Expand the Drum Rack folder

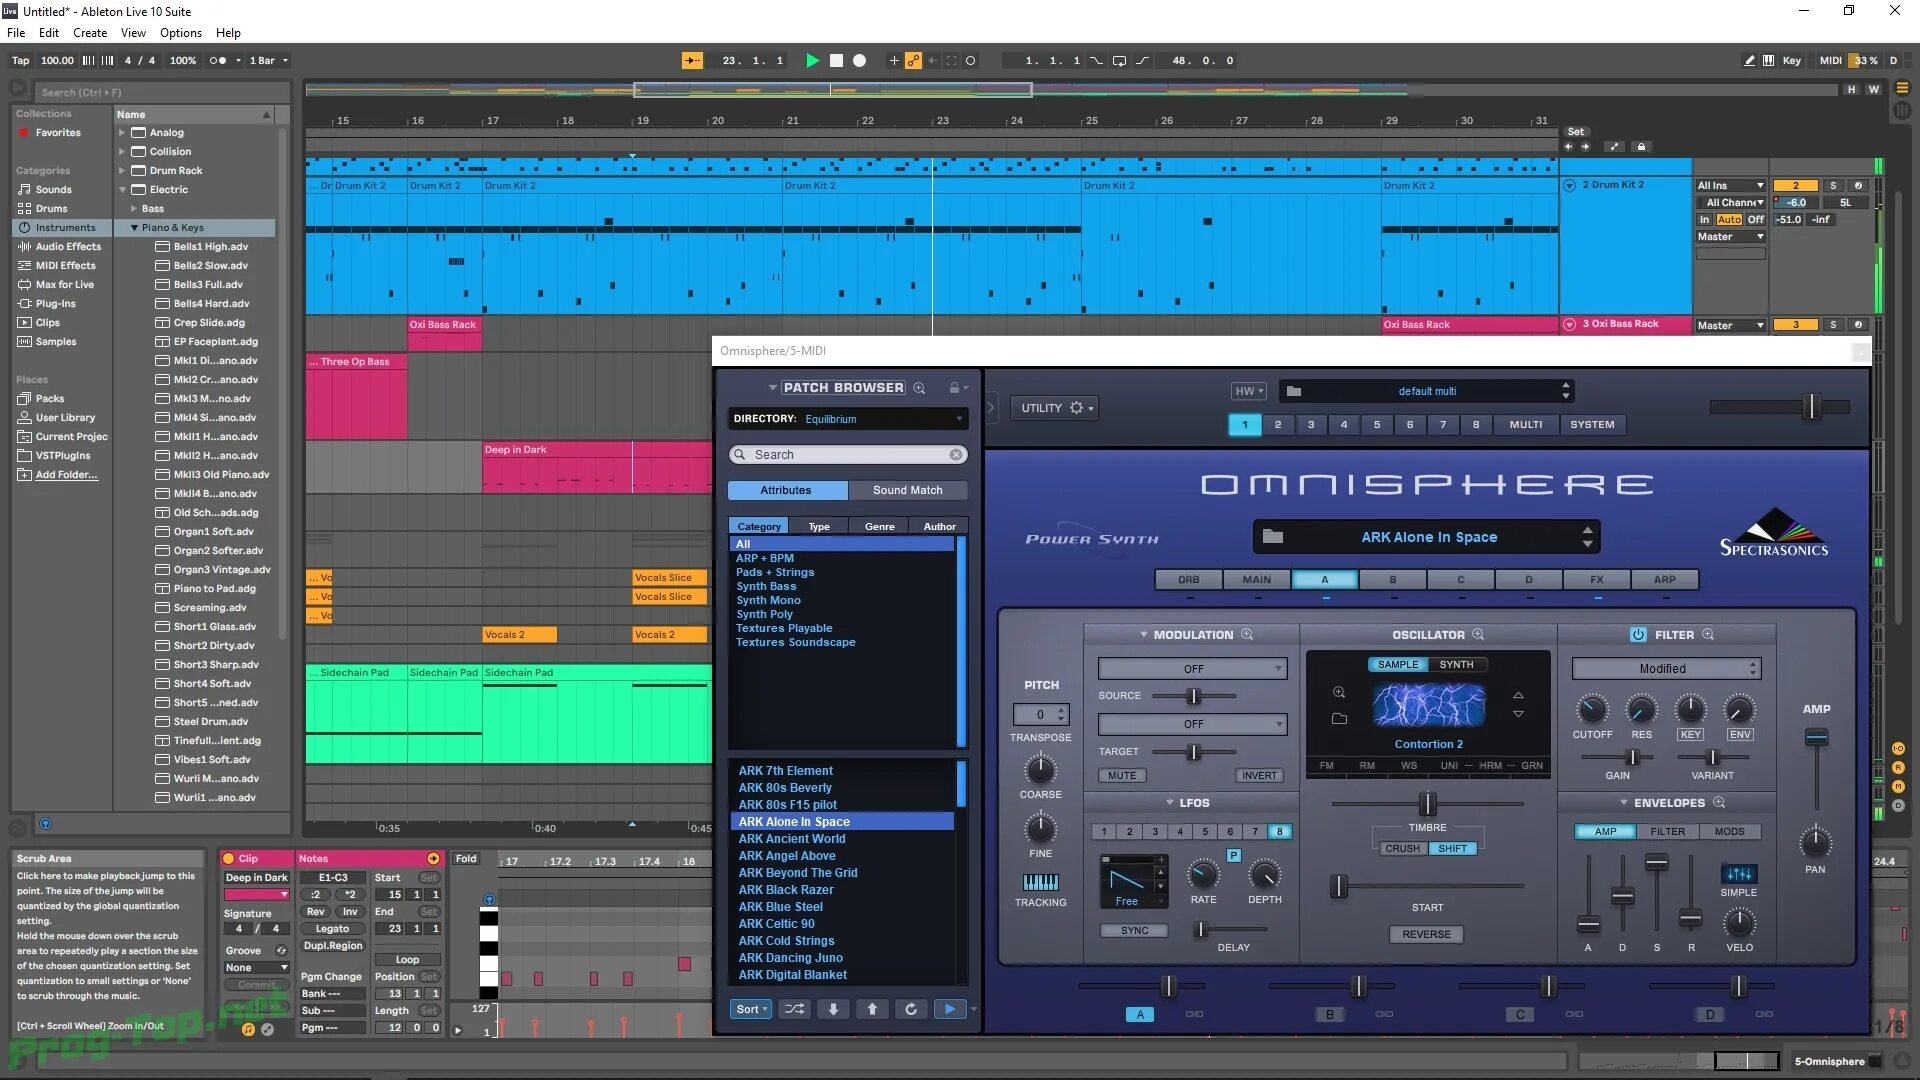pos(122,171)
